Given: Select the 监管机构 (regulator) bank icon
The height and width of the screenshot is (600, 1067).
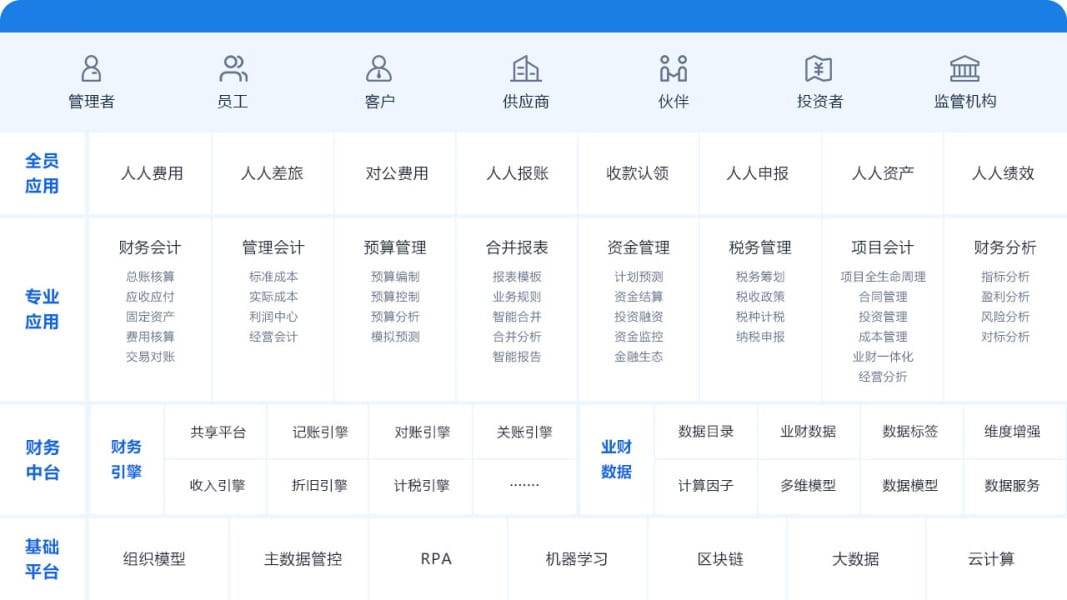Looking at the screenshot, I should click(965, 68).
